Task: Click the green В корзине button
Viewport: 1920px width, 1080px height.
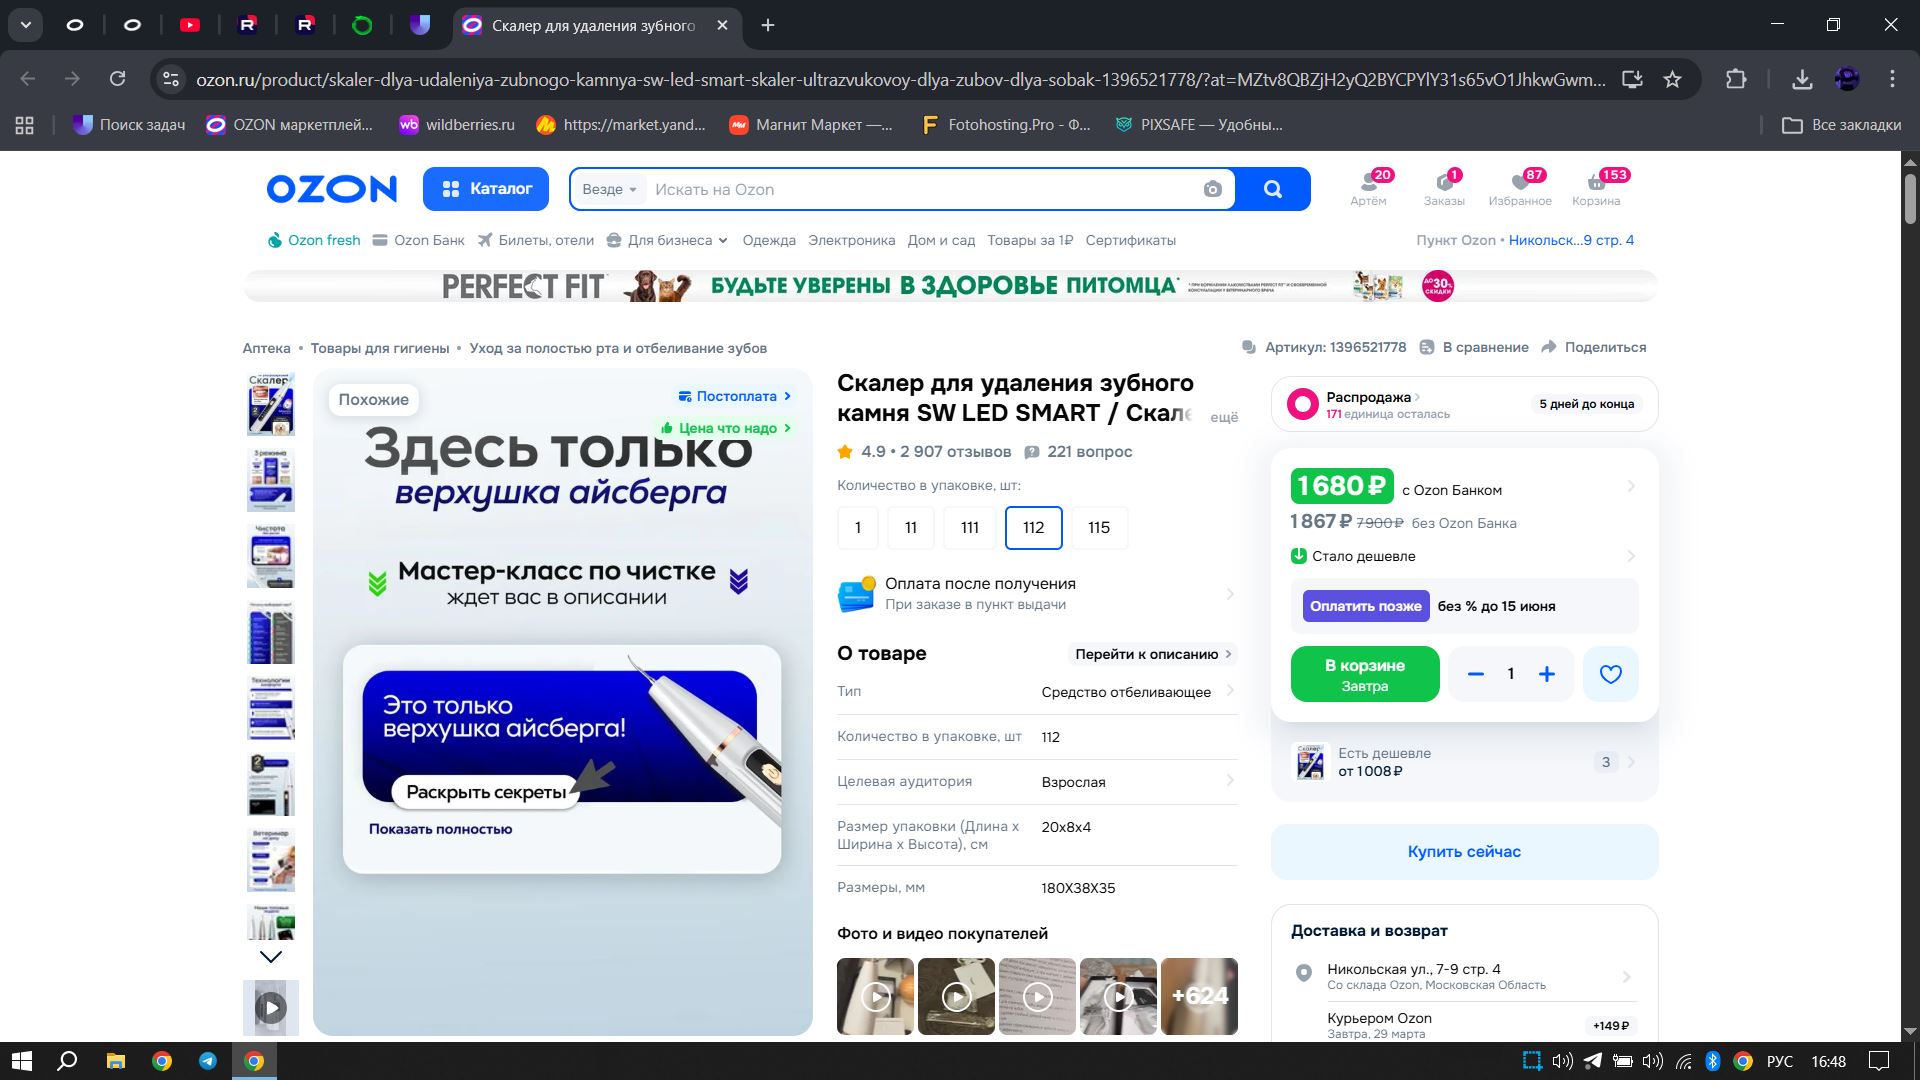Action: [1364, 674]
